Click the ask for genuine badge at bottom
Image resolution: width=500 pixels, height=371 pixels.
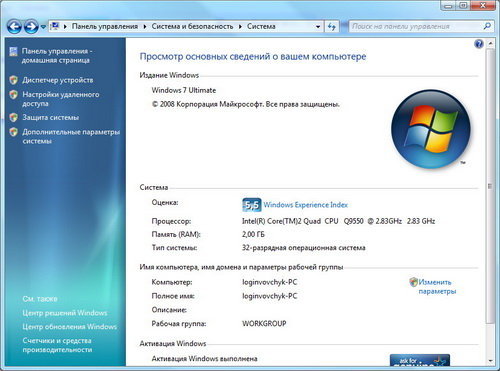coord(420,360)
